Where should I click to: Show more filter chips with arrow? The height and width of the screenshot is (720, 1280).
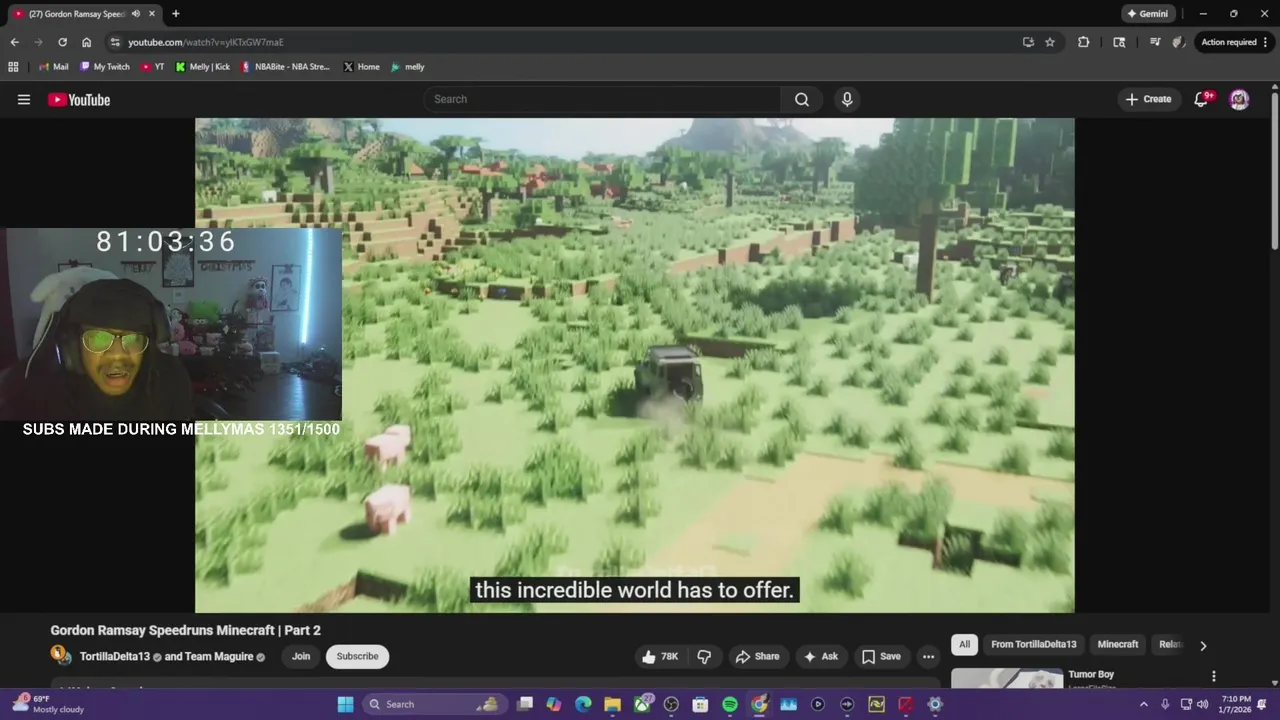coord(1203,645)
